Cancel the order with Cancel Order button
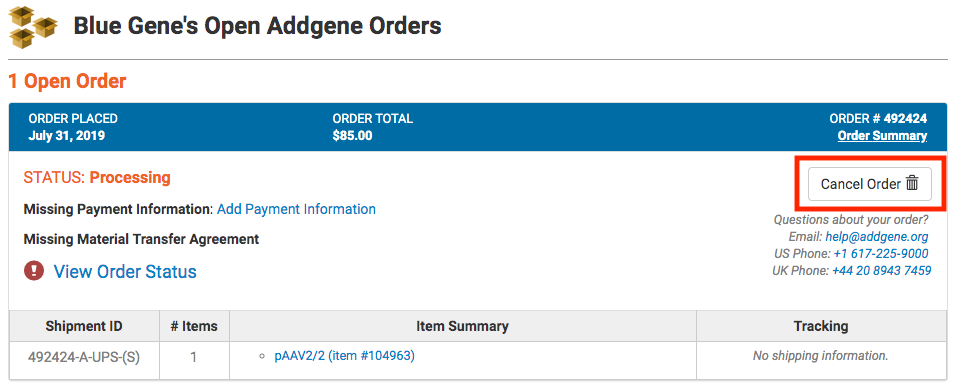This screenshot has width=953, height=390. tap(869, 183)
